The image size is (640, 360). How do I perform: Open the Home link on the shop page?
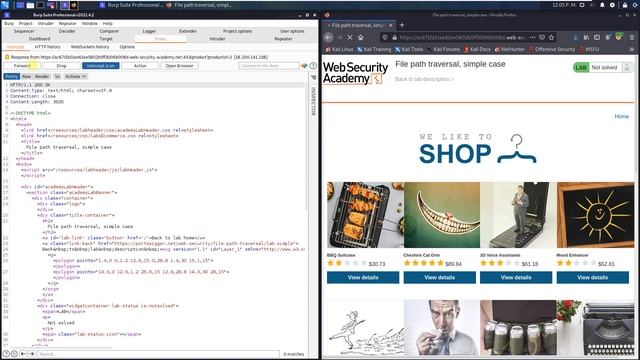pos(622,116)
